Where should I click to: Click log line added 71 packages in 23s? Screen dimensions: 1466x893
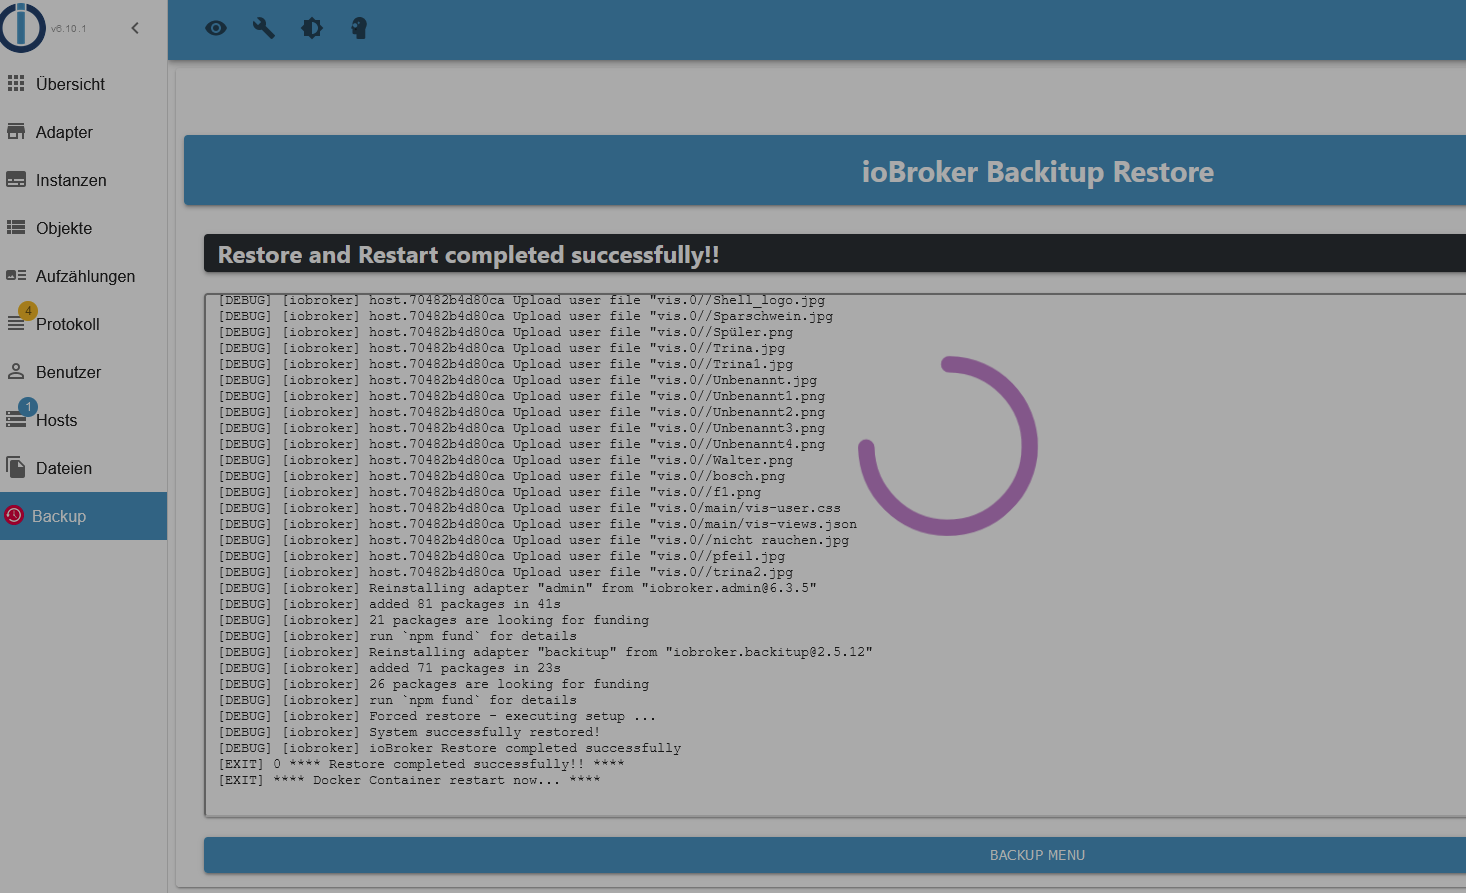pos(390,668)
